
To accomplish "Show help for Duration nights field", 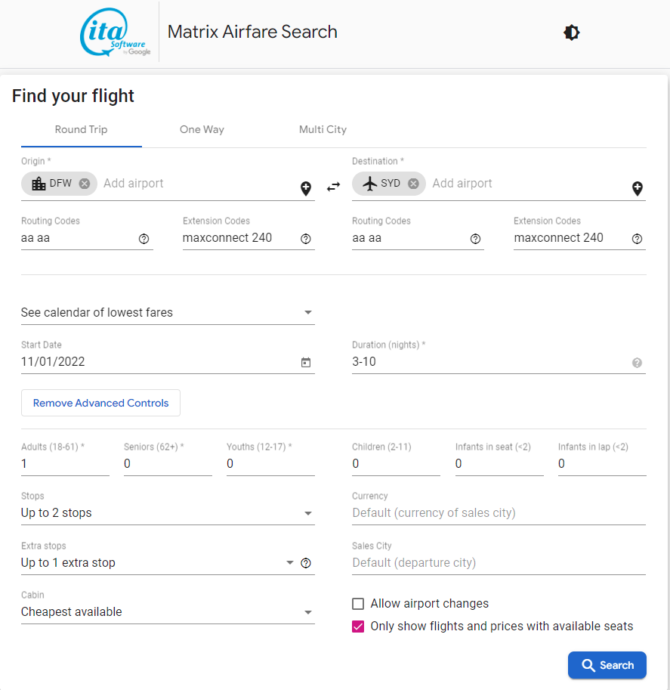I will [637, 363].
